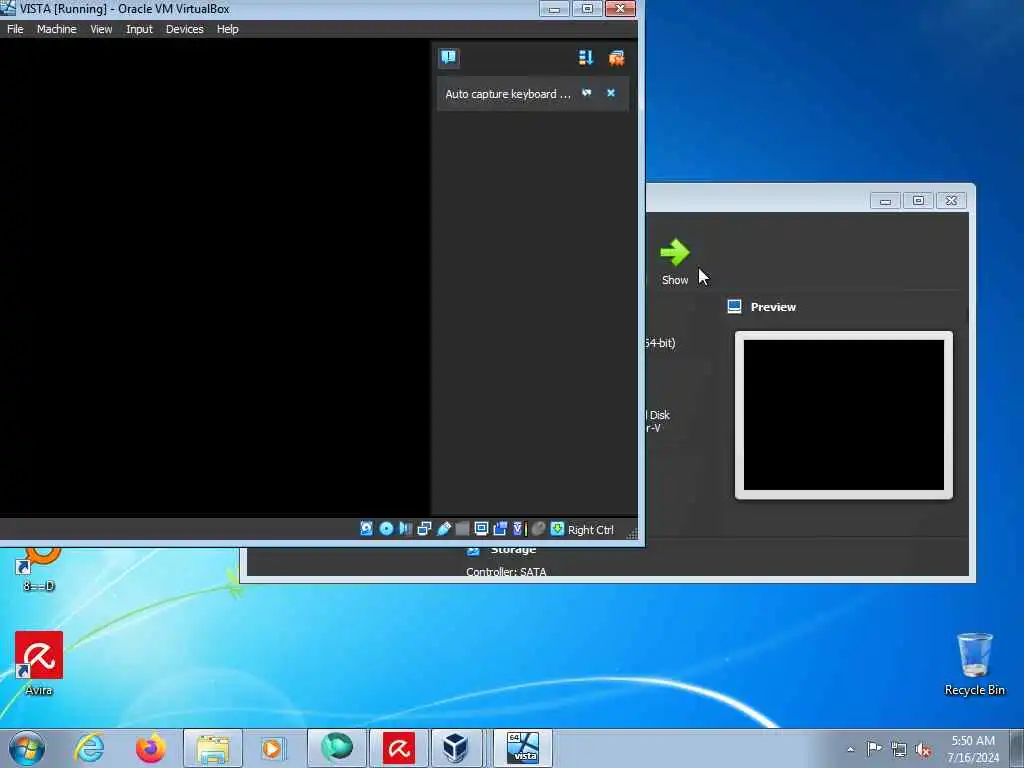
Task: Click the USB devices status icon
Action: point(443,528)
